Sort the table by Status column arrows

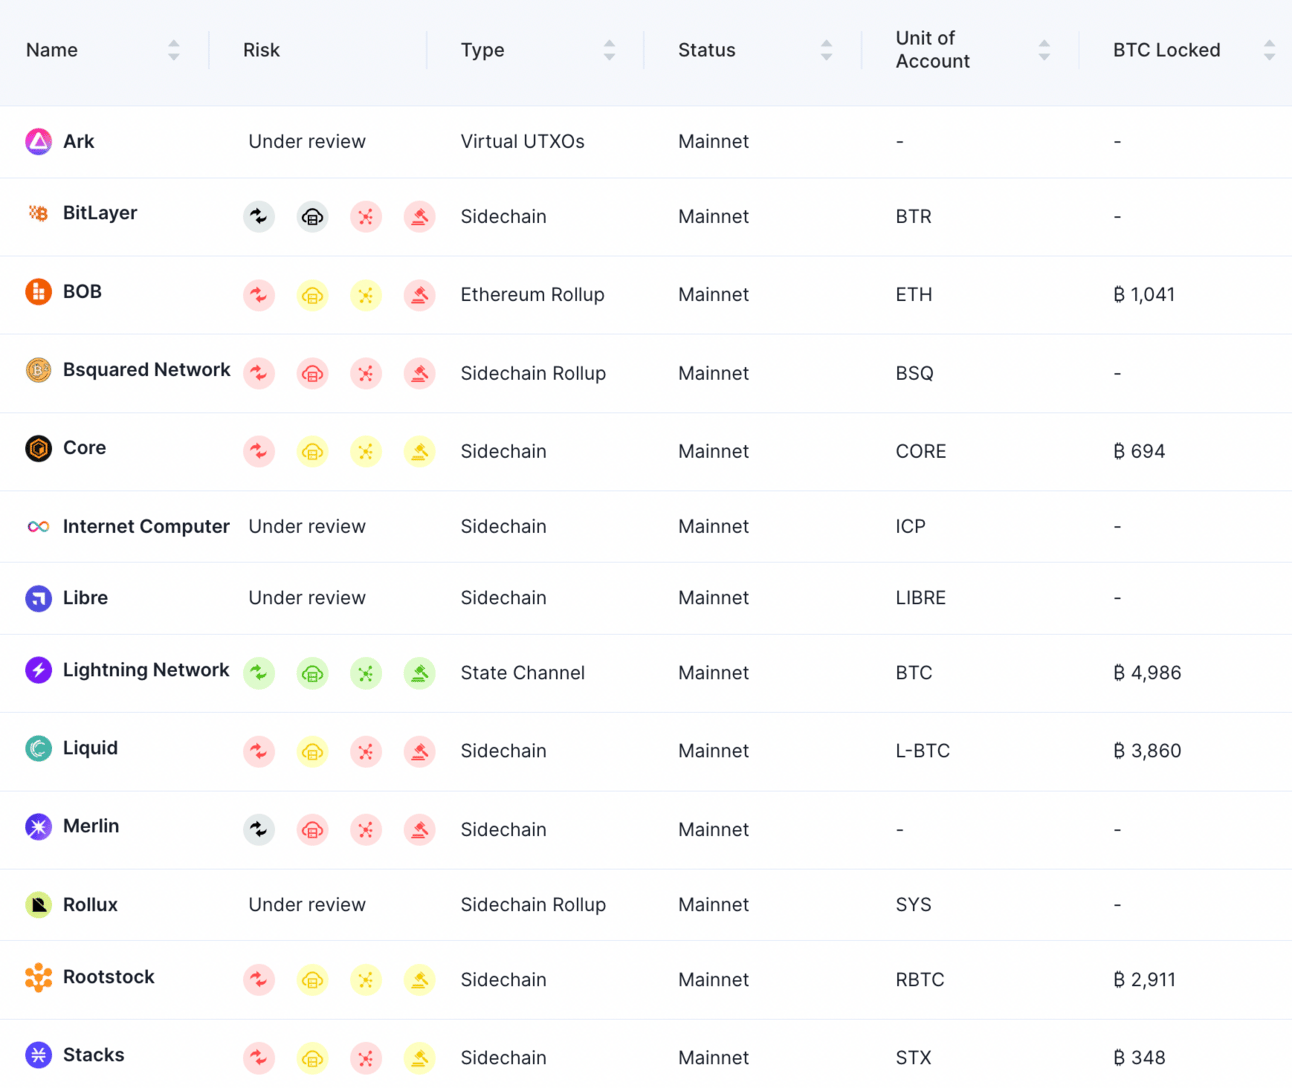[x=826, y=50]
